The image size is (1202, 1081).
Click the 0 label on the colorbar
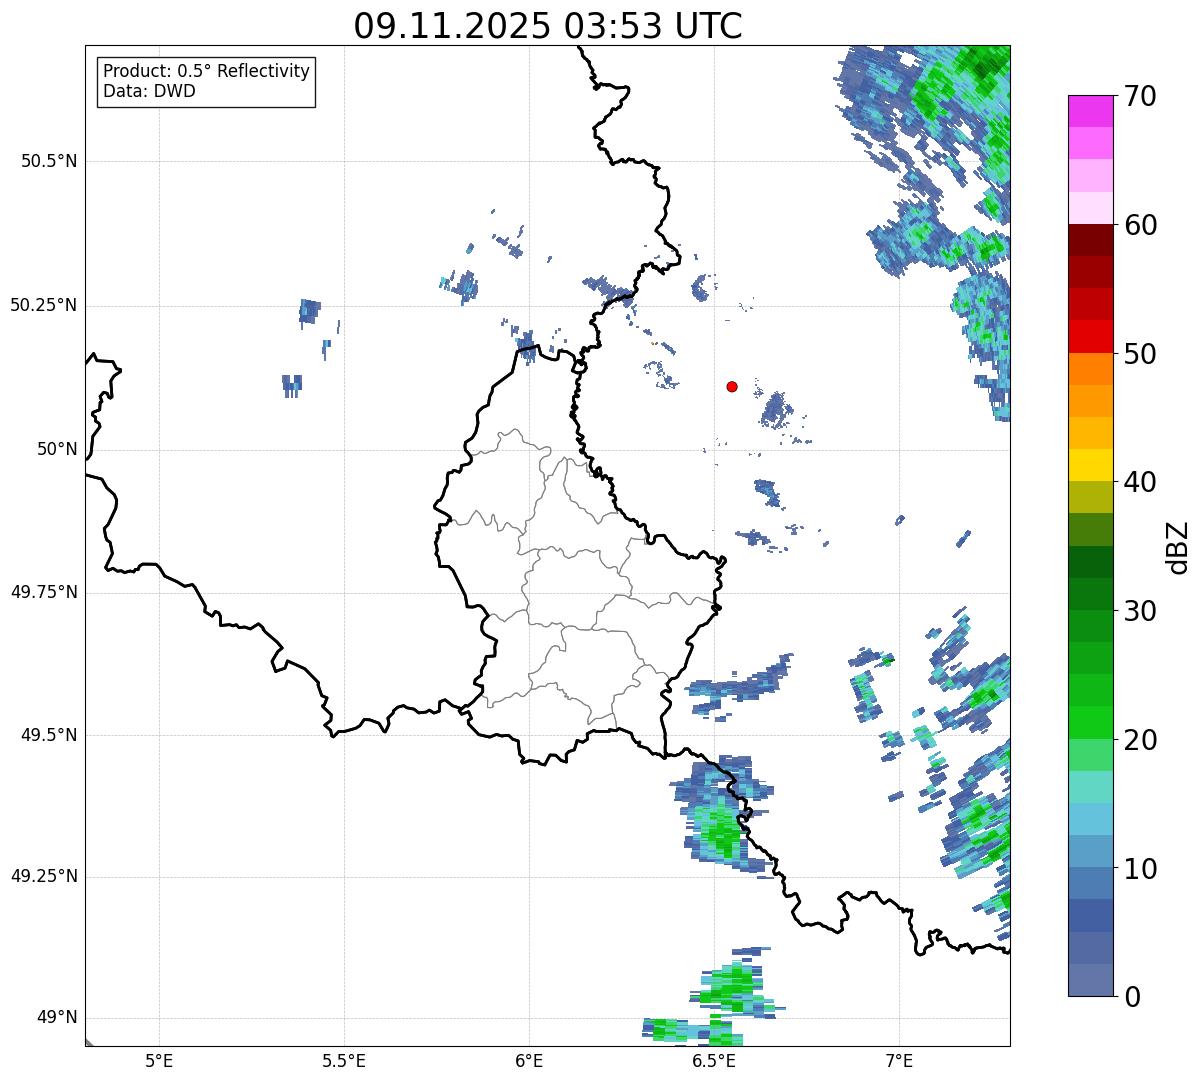[x=1132, y=997]
